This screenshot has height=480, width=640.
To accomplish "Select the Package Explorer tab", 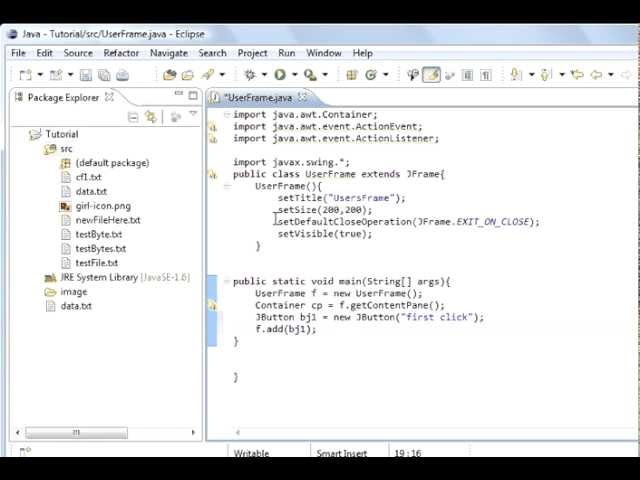I will (63, 98).
